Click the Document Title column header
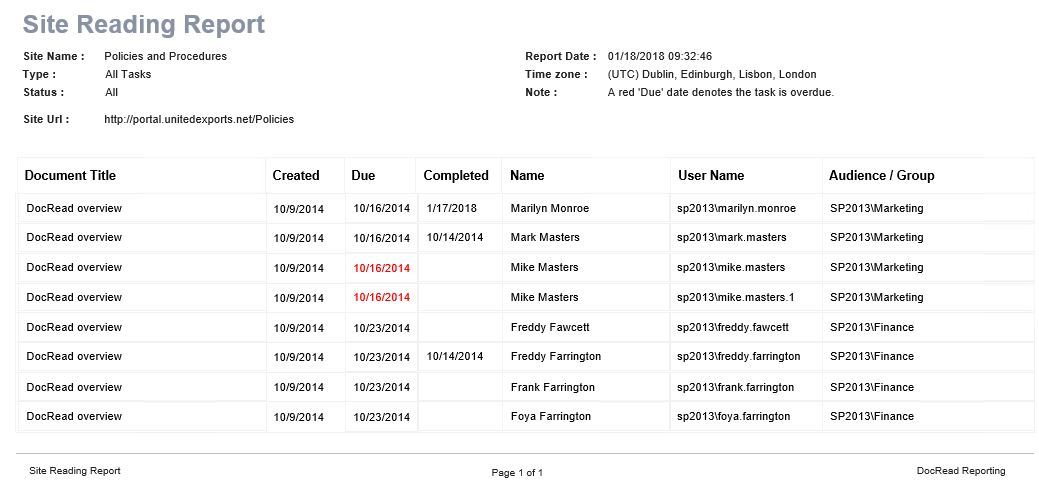1039x497 pixels. (70, 175)
